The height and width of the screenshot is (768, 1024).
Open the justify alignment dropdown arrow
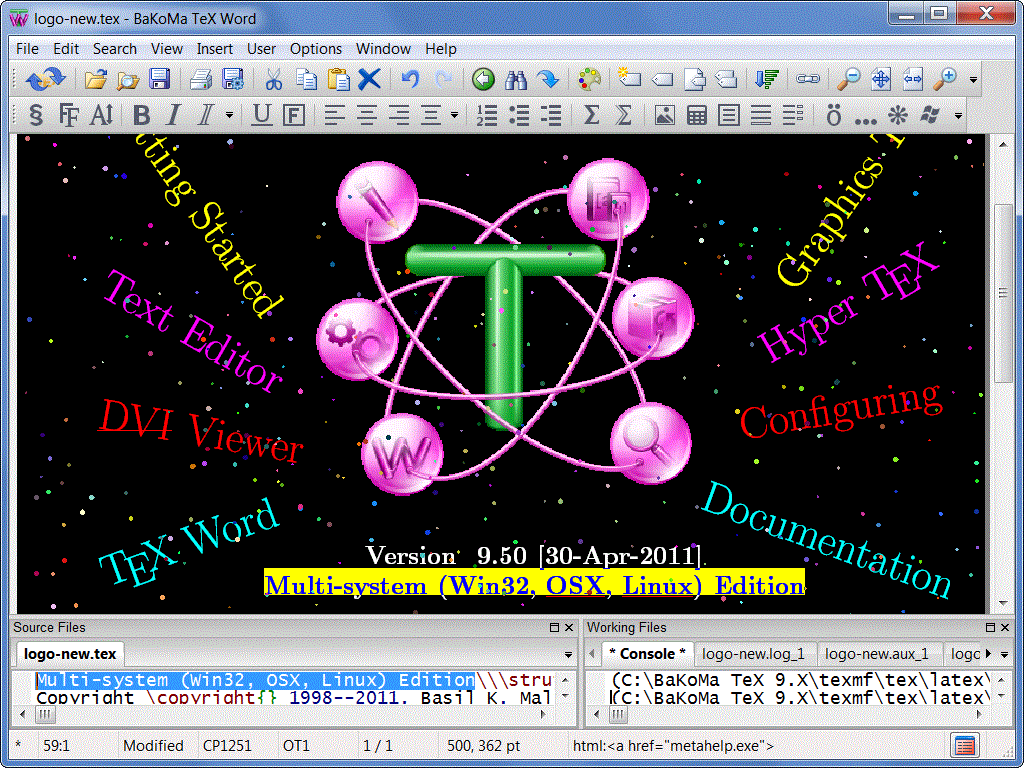454,115
